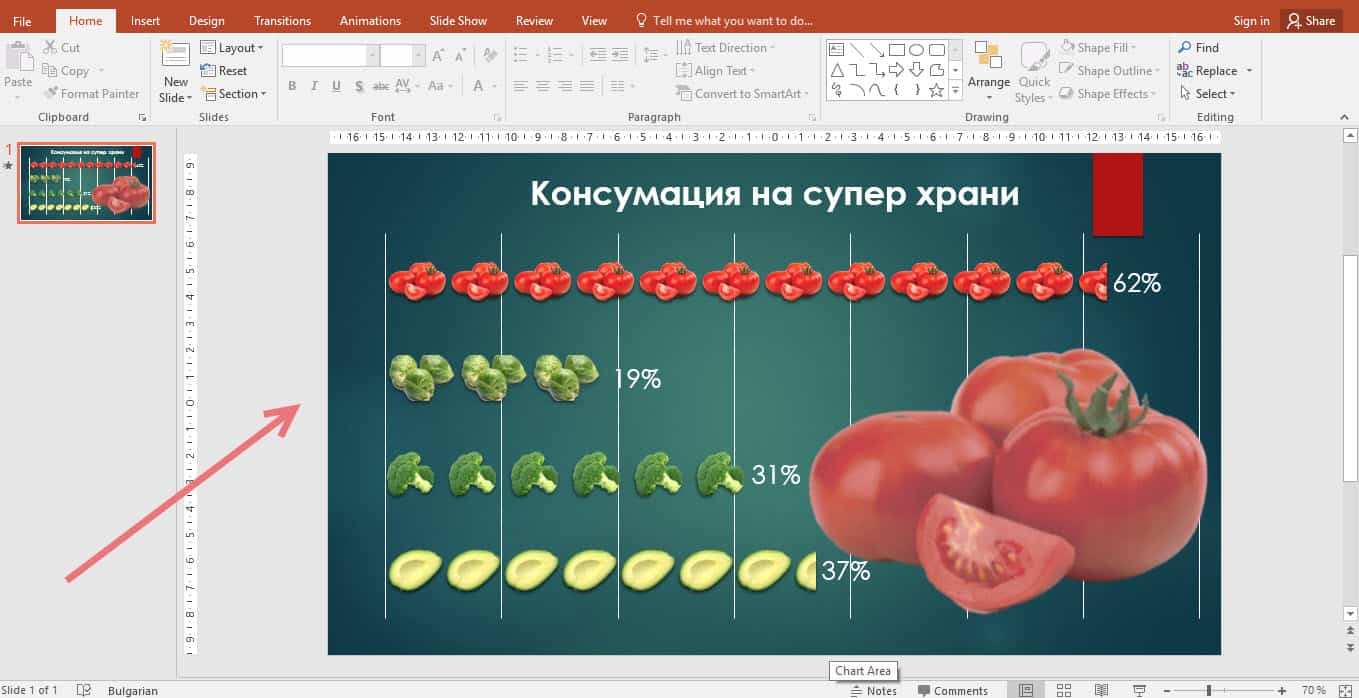Select the Isosceles Triangle shape
Image resolution: width=1359 pixels, height=698 pixels.
[835, 70]
